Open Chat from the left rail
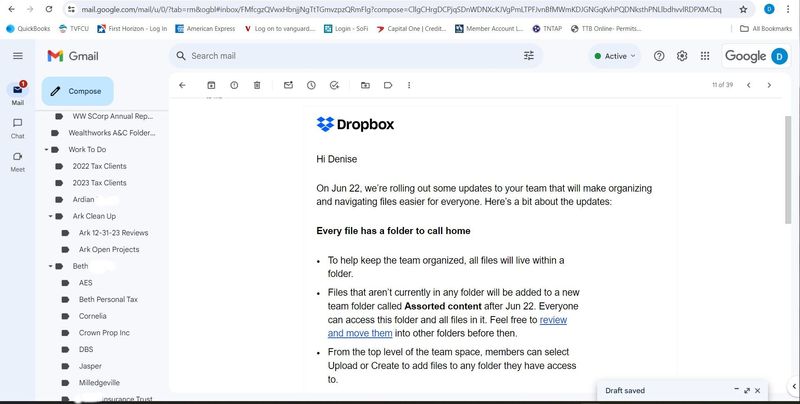Screen dimensions: 800x404 (x=18, y=128)
